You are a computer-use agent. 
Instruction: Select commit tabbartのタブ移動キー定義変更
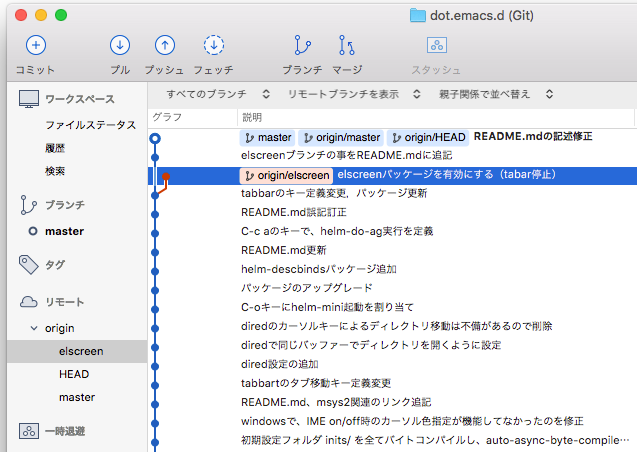click(316, 383)
